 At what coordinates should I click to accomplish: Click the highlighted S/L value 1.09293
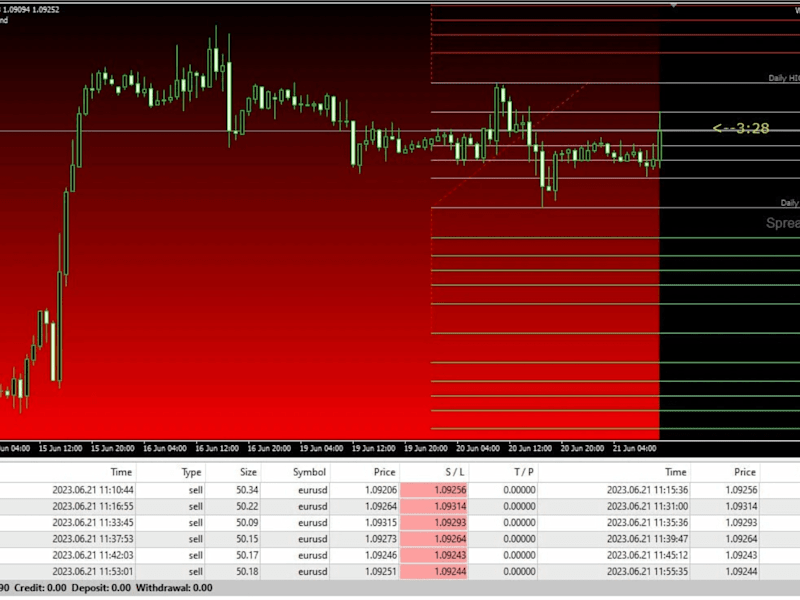pos(434,523)
